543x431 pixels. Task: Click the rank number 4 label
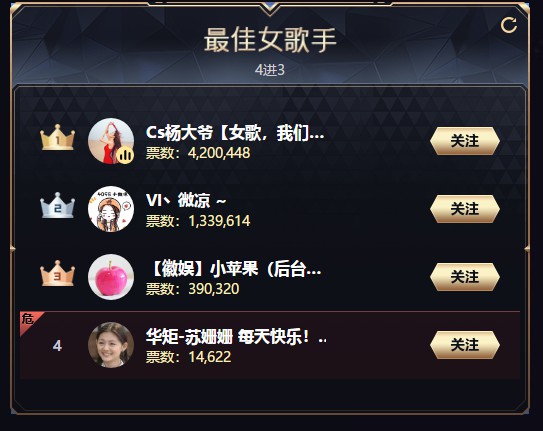[x=57, y=345]
